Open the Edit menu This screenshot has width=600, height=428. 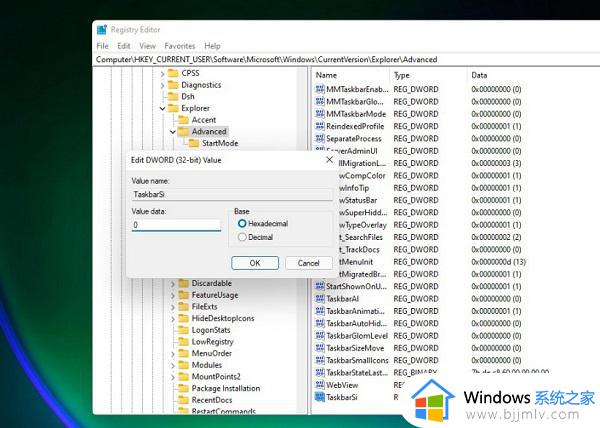point(124,46)
